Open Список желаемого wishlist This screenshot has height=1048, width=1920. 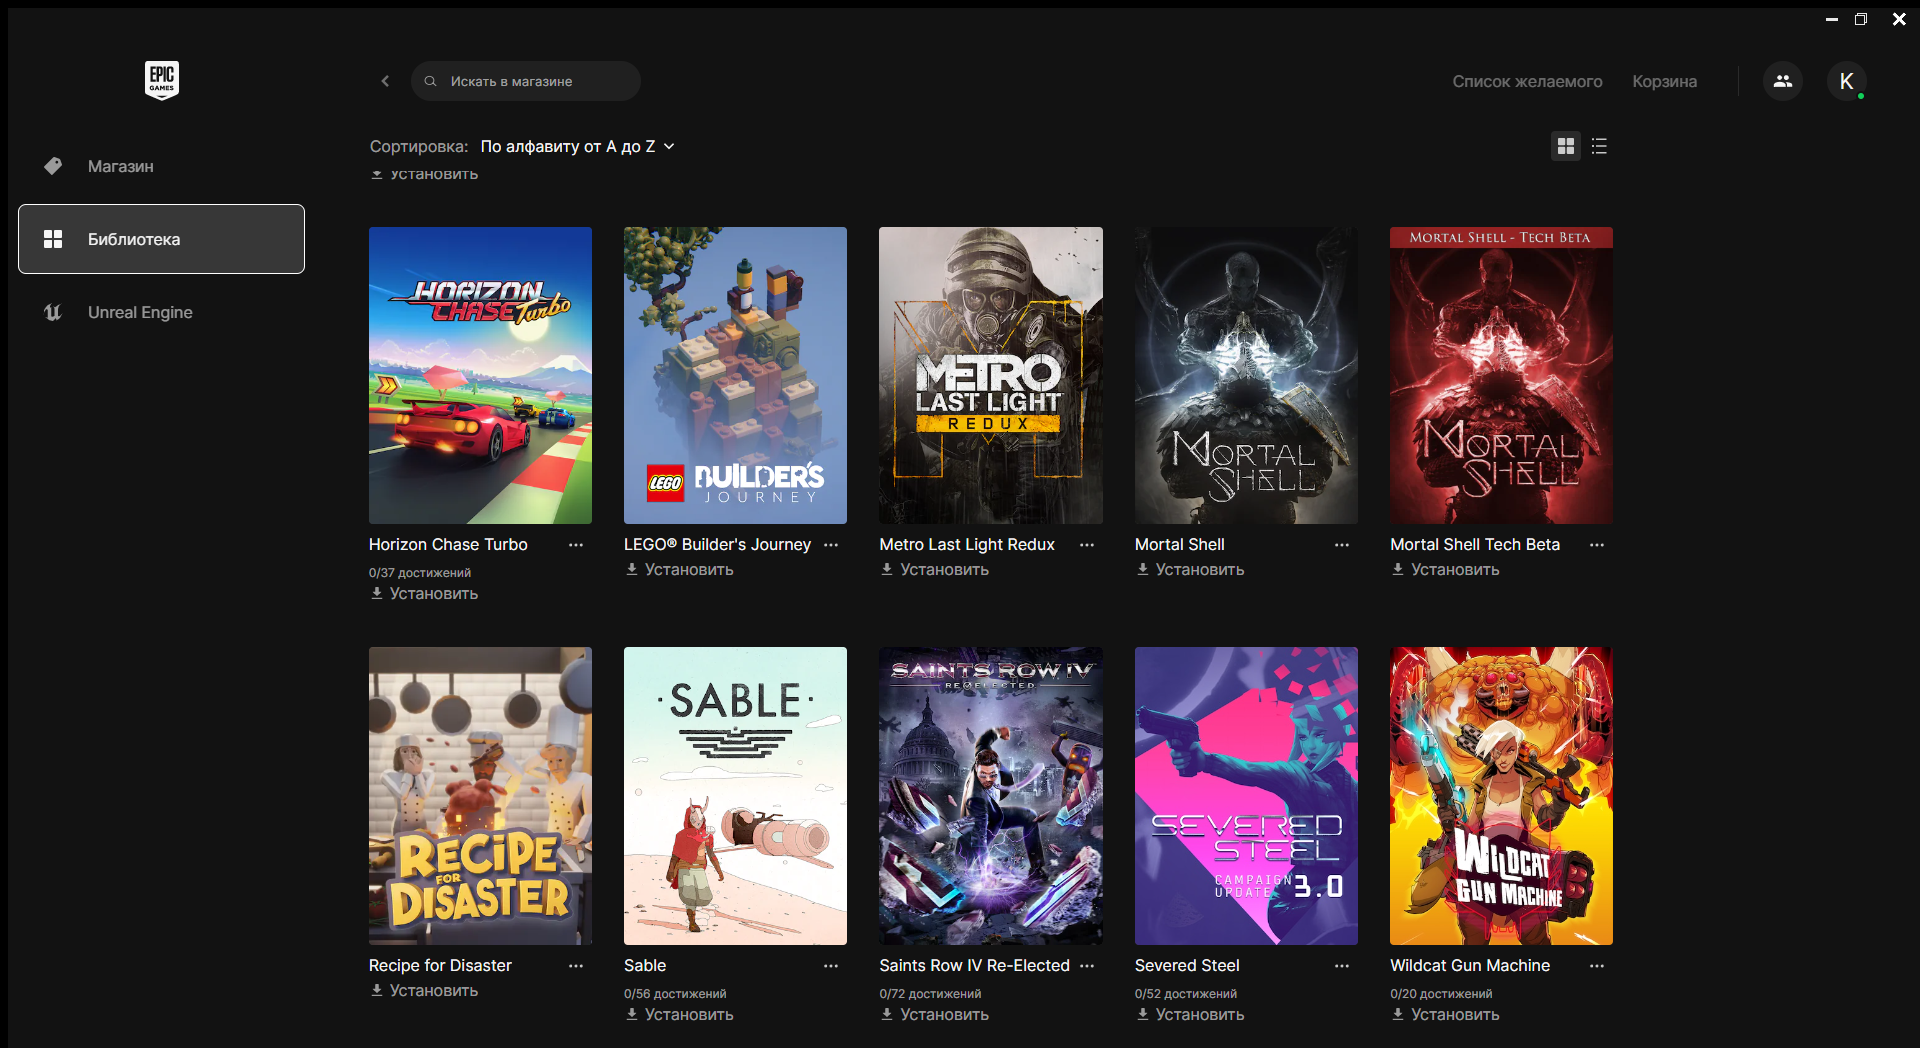click(x=1527, y=81)
